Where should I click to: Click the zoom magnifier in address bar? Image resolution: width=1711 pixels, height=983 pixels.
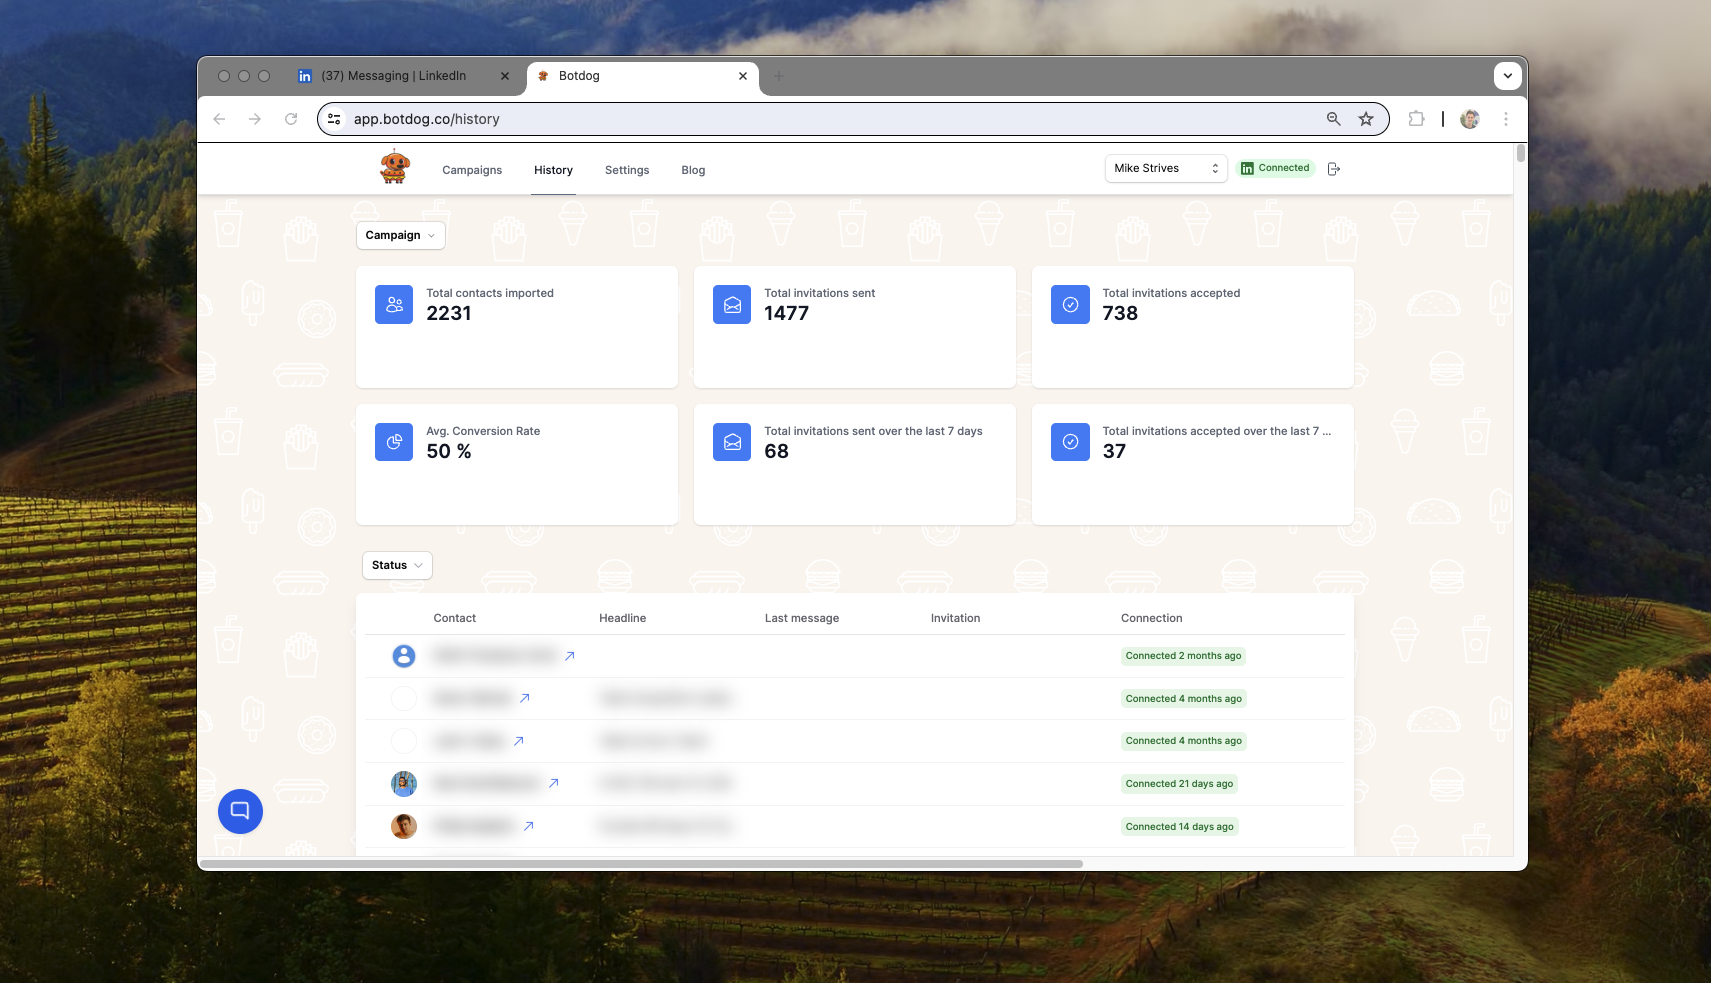click(x=1333, y=119)
